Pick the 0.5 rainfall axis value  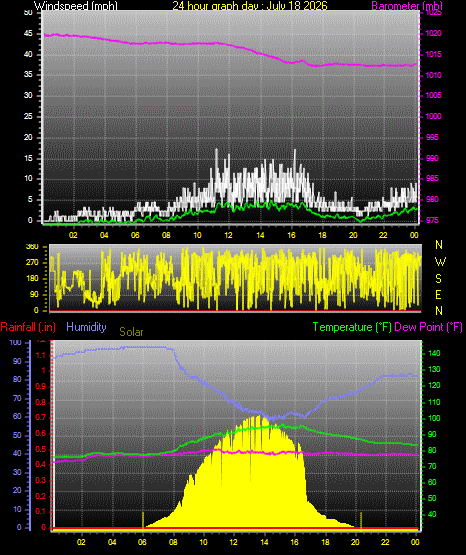click(x=41, y=450)
